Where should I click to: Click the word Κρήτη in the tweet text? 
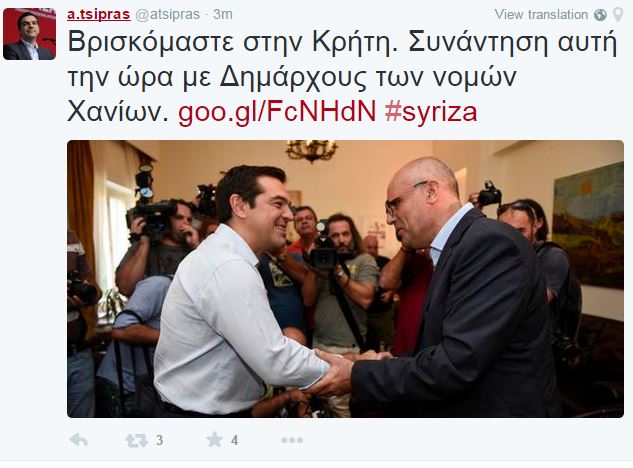click(x=355, y=42)
